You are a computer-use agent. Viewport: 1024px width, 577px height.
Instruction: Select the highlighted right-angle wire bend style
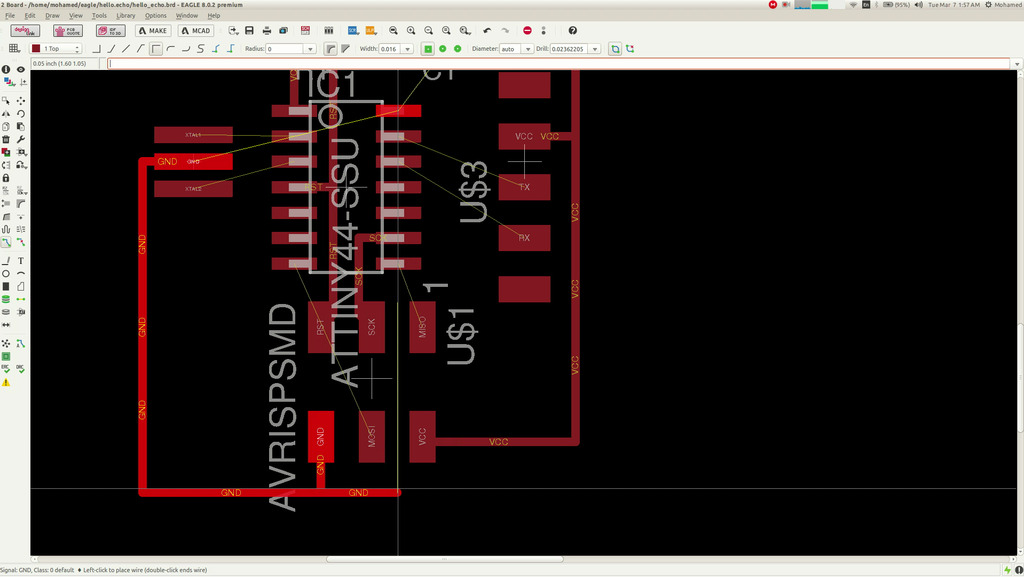[x=156, y=49]
